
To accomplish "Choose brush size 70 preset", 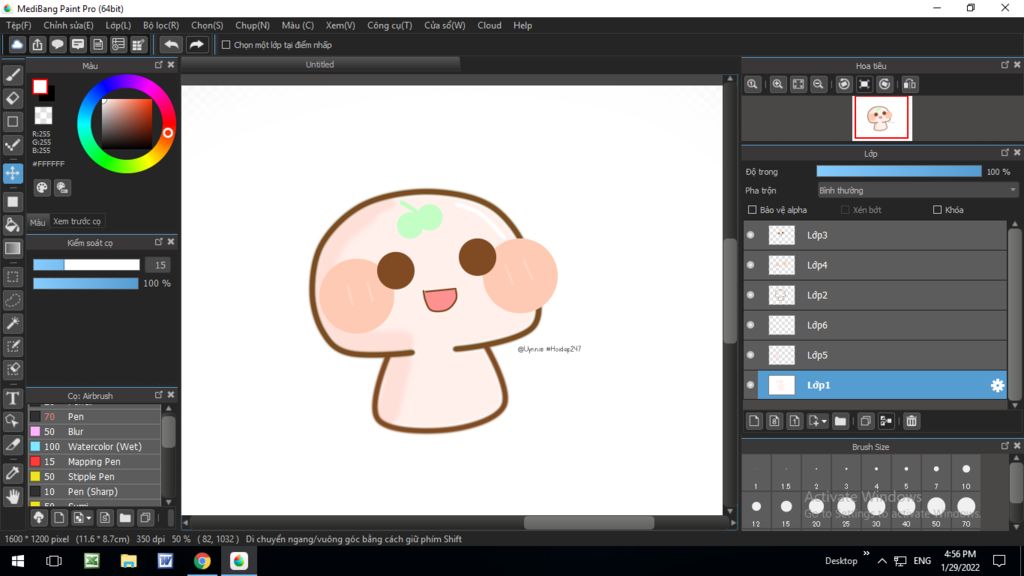I will (x=966, y=509).
